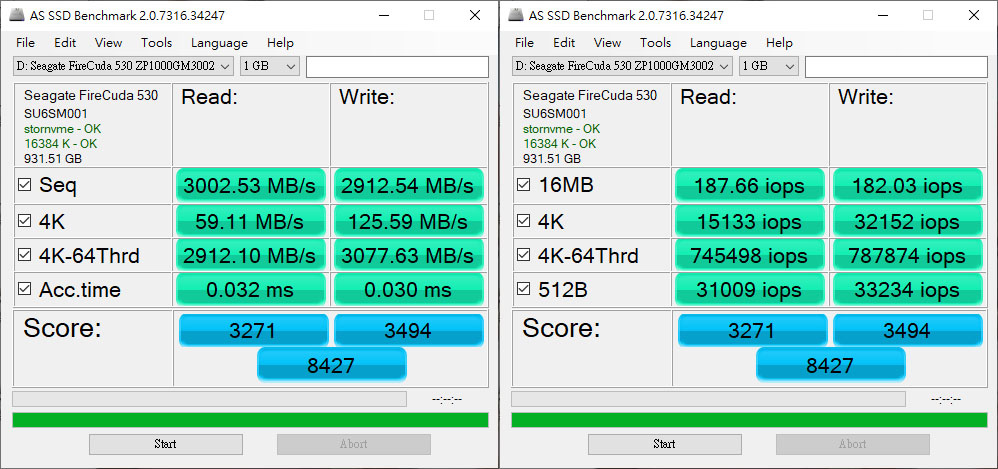This screenshot has width=998, height=469.
Task: Open the Edit menu in right window
Action: tap(564, 43)
